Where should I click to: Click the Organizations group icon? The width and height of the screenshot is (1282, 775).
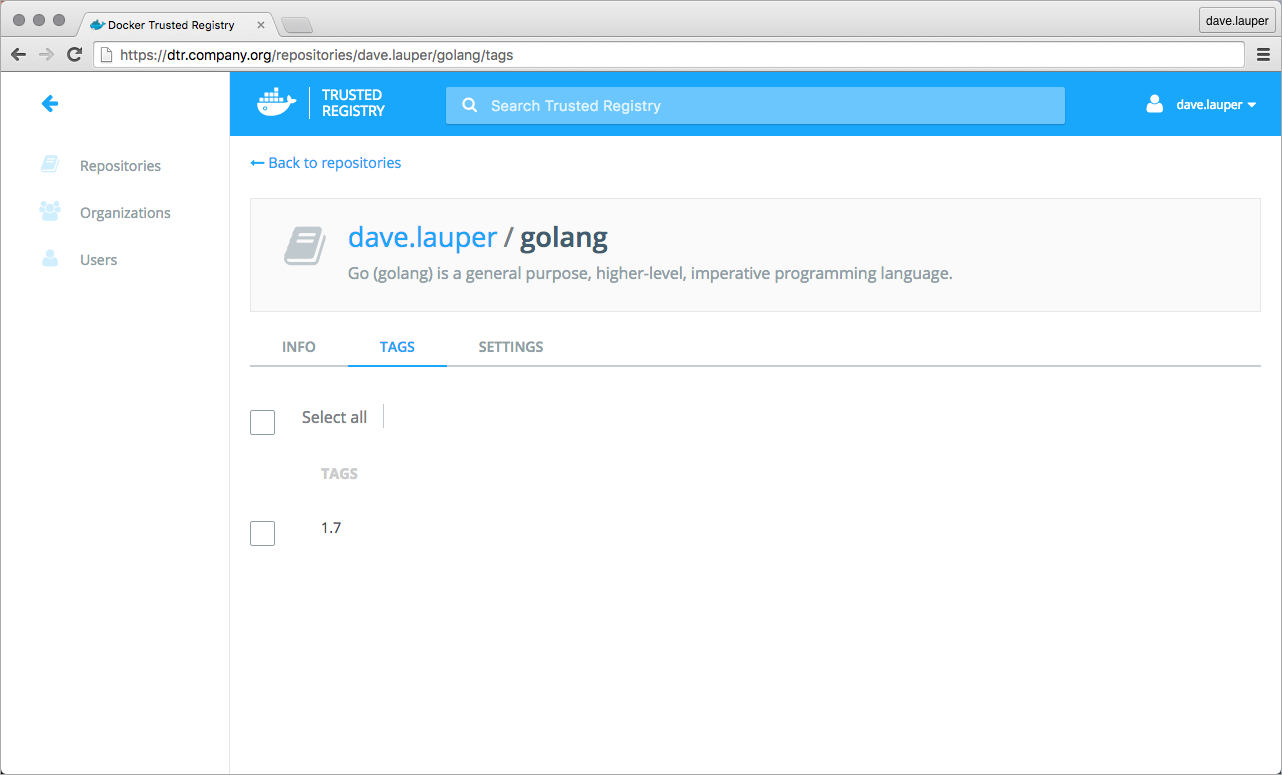(x=50, y=212)
